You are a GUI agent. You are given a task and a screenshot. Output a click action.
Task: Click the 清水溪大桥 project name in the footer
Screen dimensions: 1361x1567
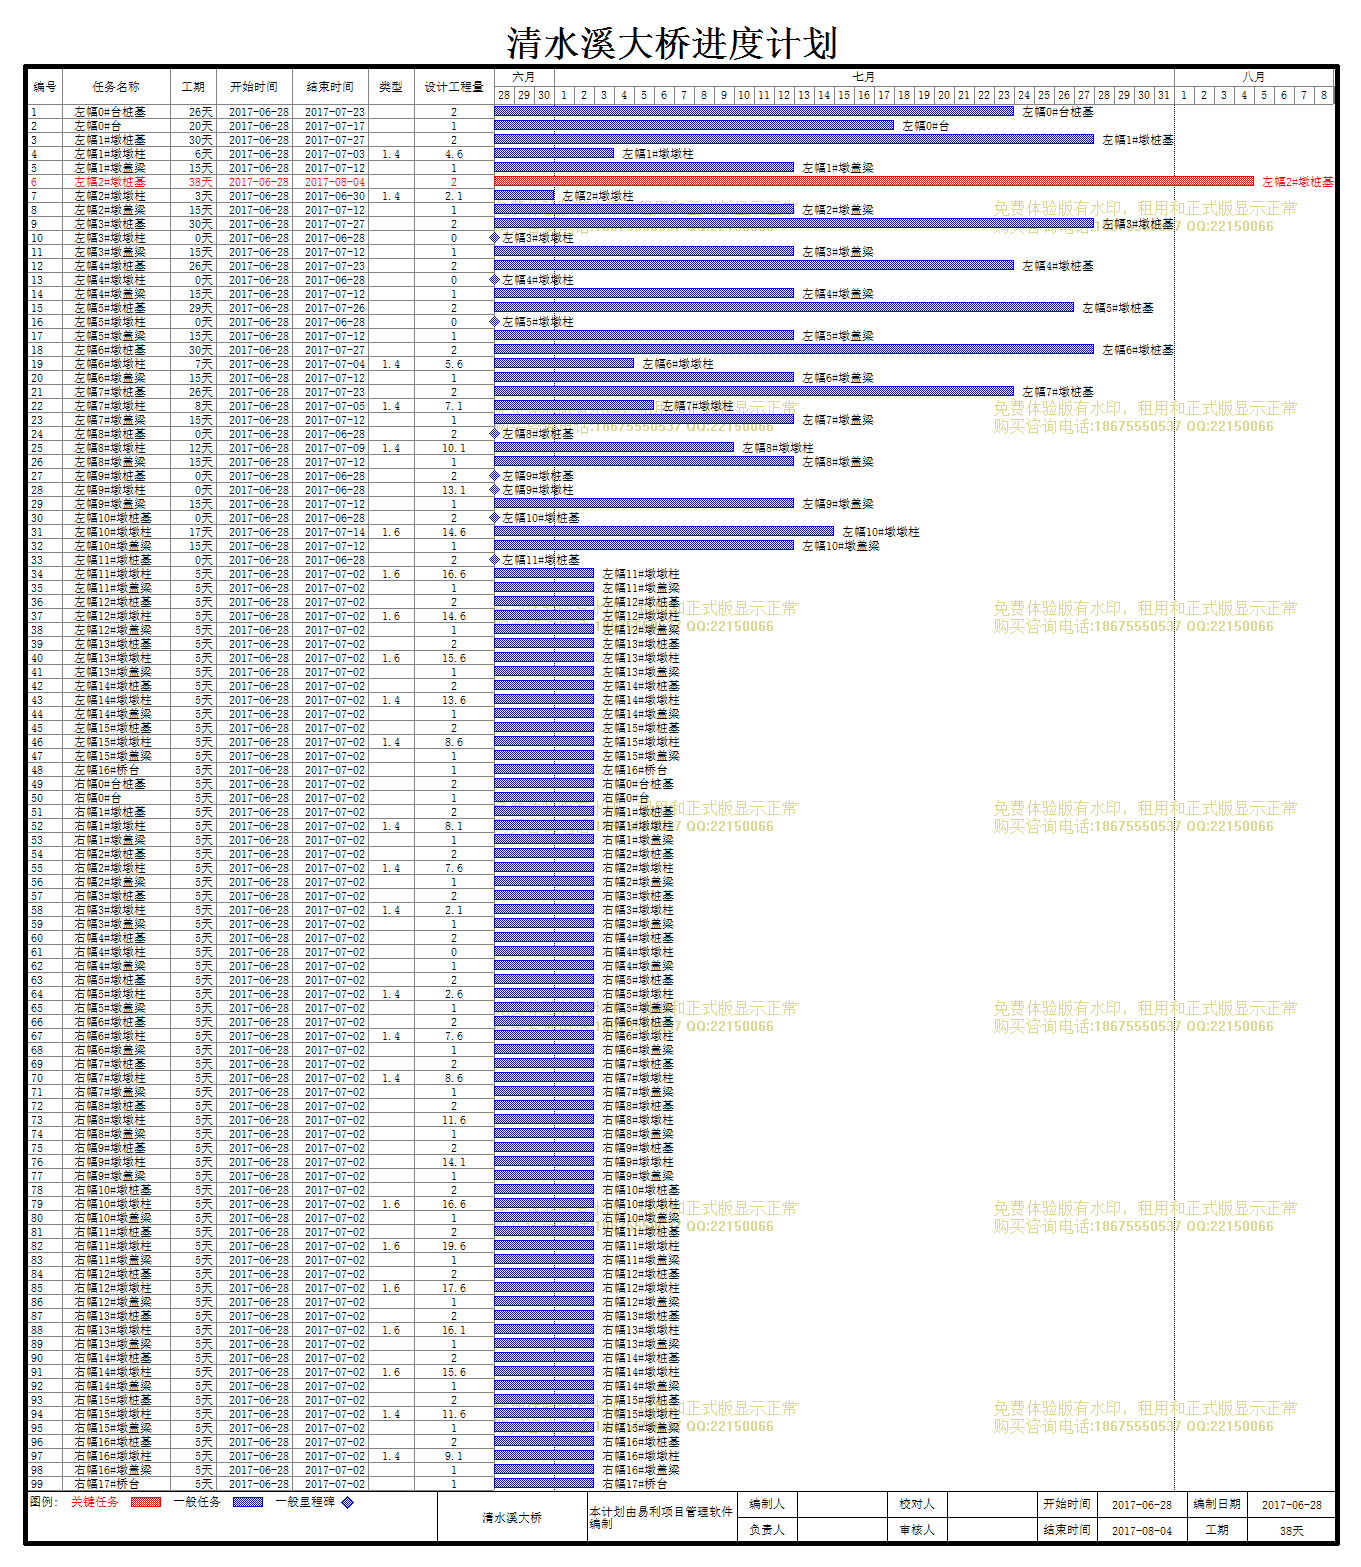512,1517
